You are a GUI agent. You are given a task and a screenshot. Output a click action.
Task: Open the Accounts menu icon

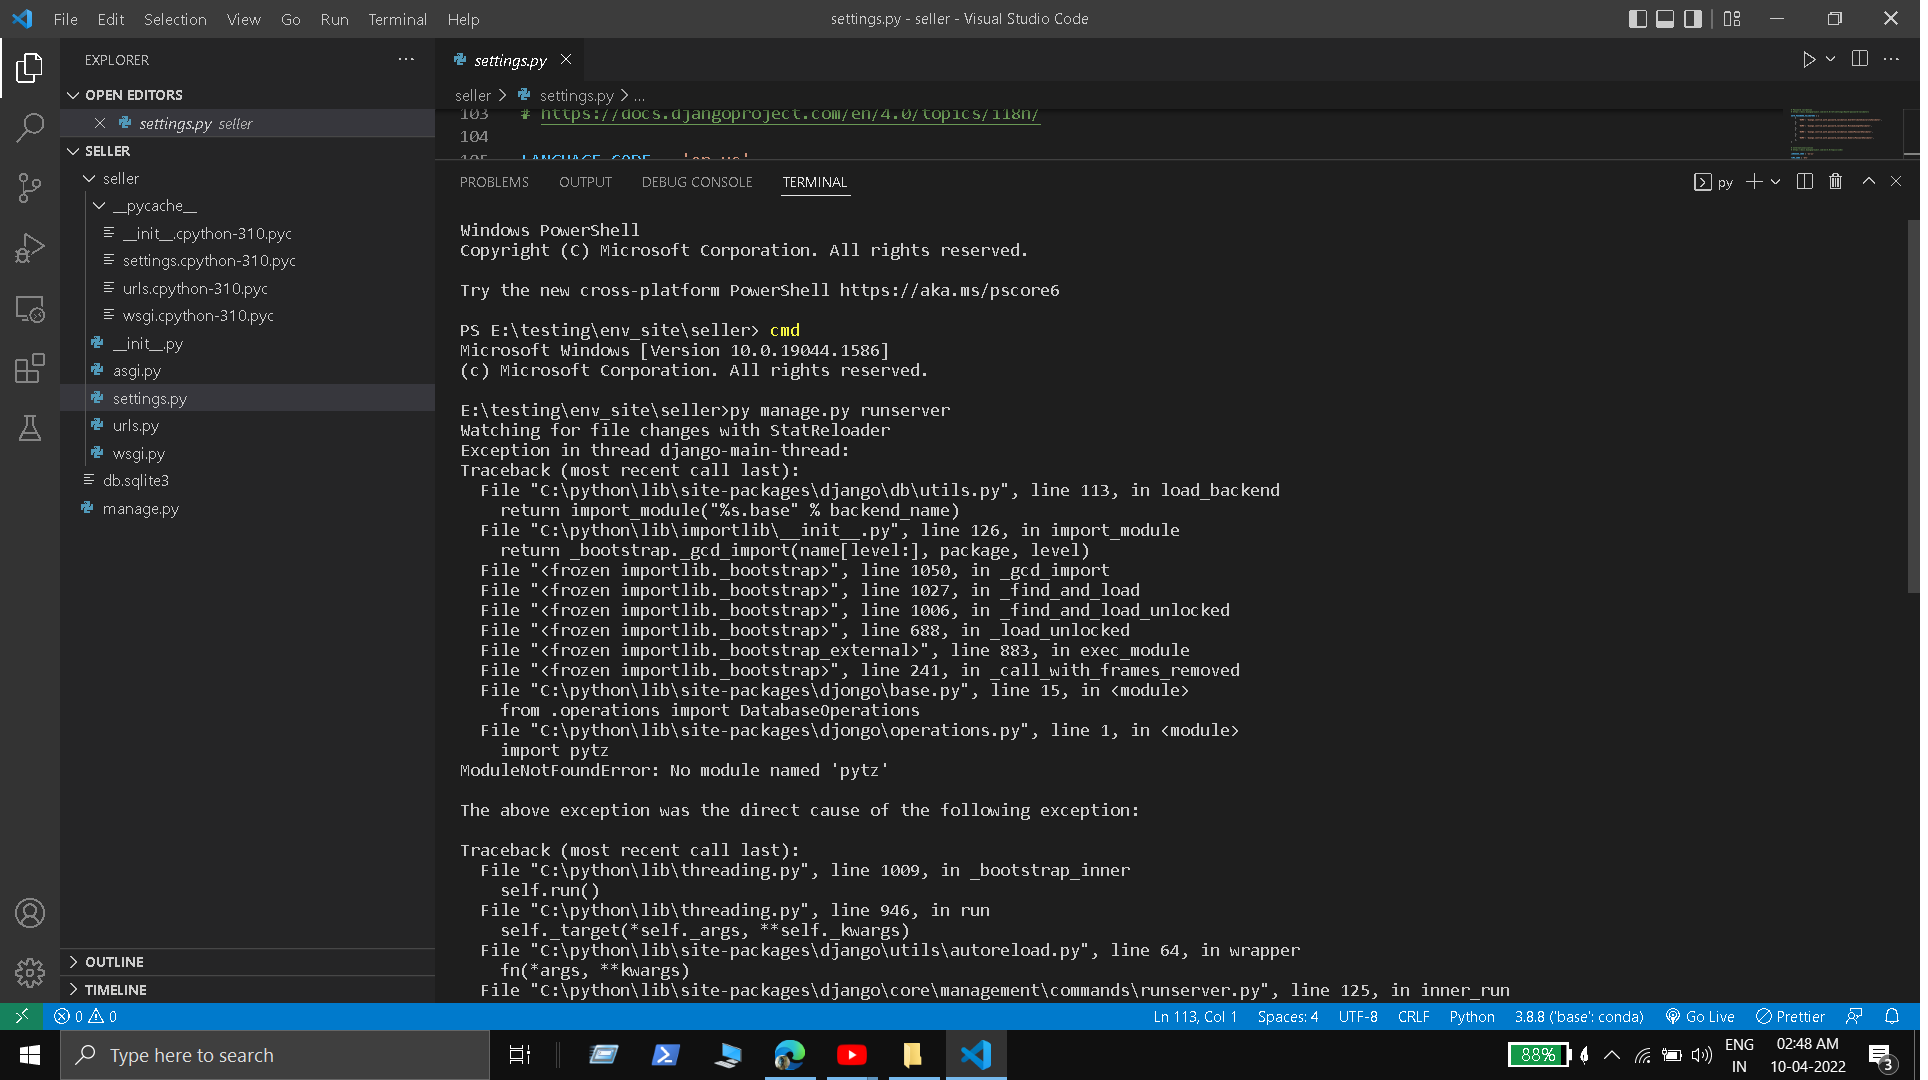[x=30, y=913]
